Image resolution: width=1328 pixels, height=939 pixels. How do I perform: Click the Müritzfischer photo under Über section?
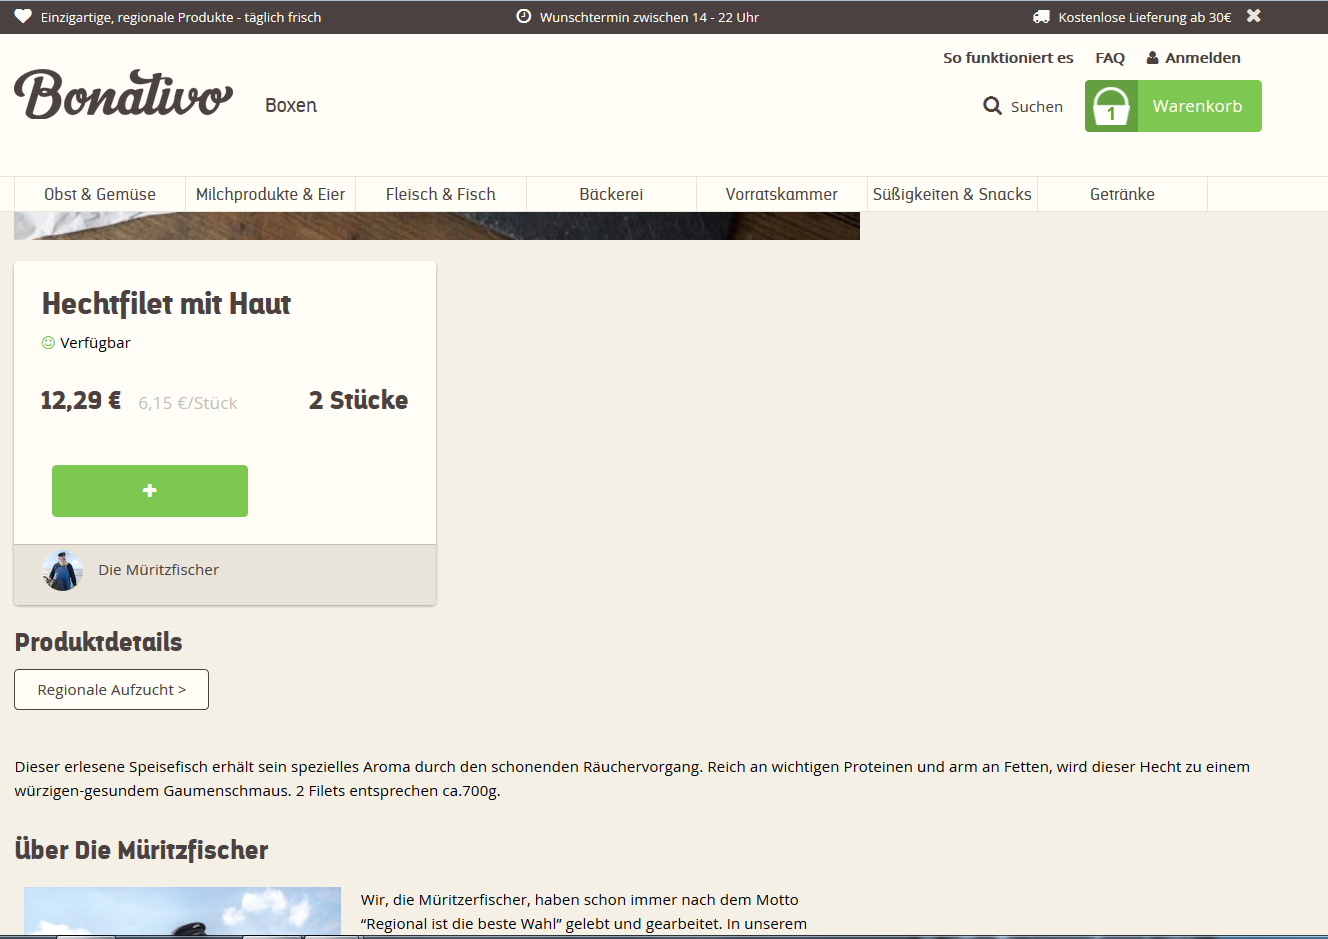click(x=182, y=911)
